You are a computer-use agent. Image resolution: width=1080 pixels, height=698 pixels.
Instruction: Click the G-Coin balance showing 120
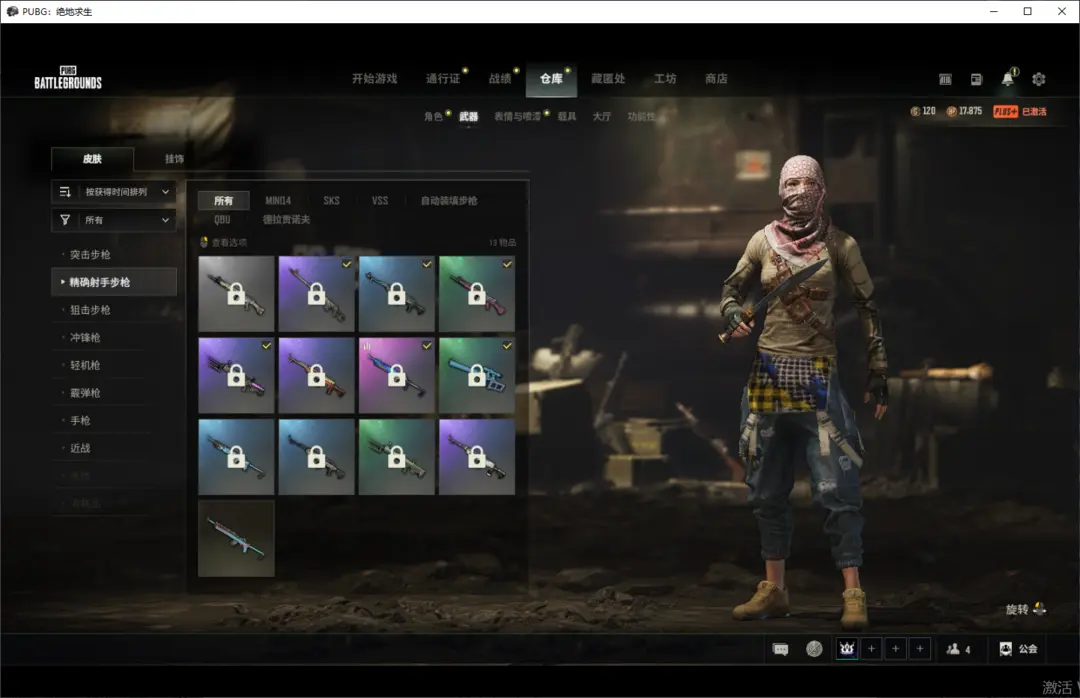923,111
